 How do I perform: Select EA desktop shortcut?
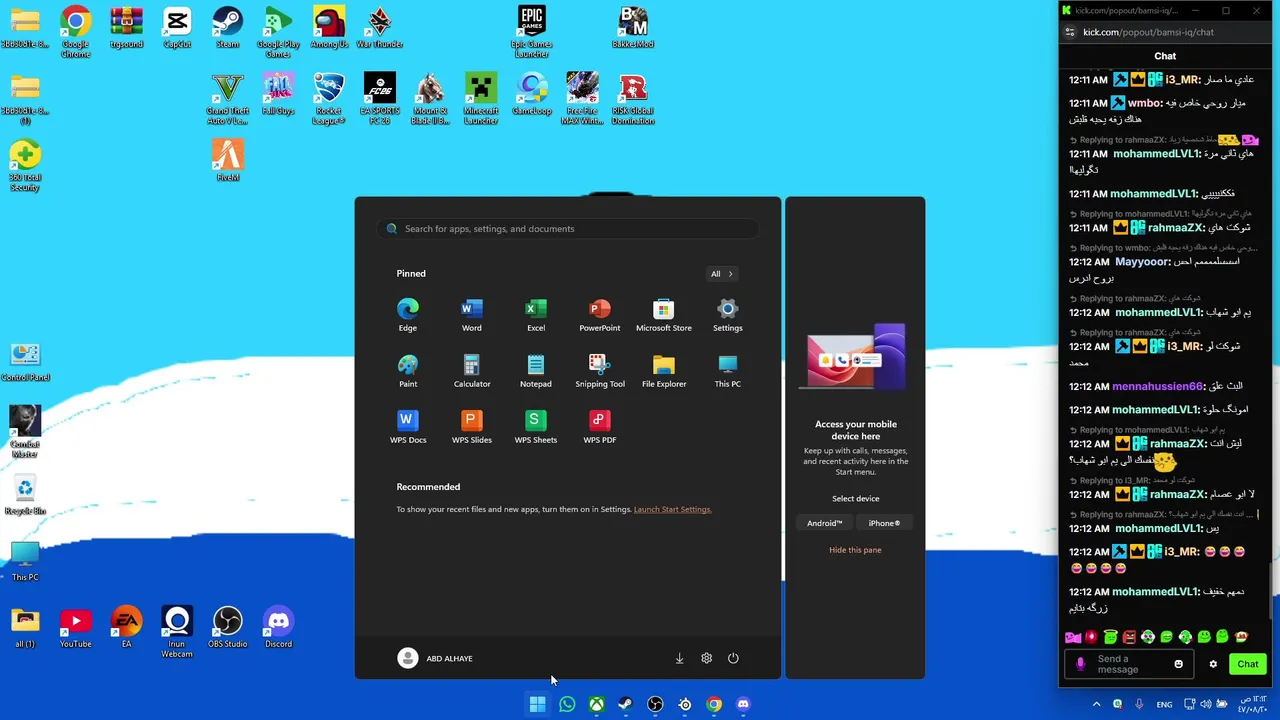click(x=126, y=627)
